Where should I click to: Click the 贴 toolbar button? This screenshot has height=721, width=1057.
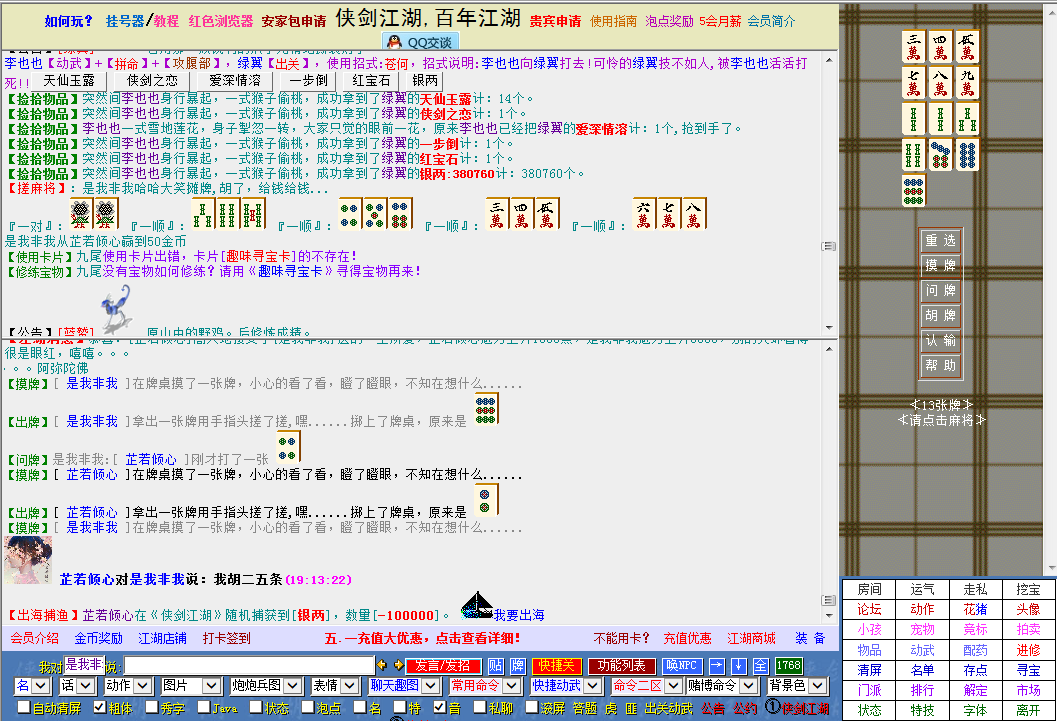click(495, 666)
